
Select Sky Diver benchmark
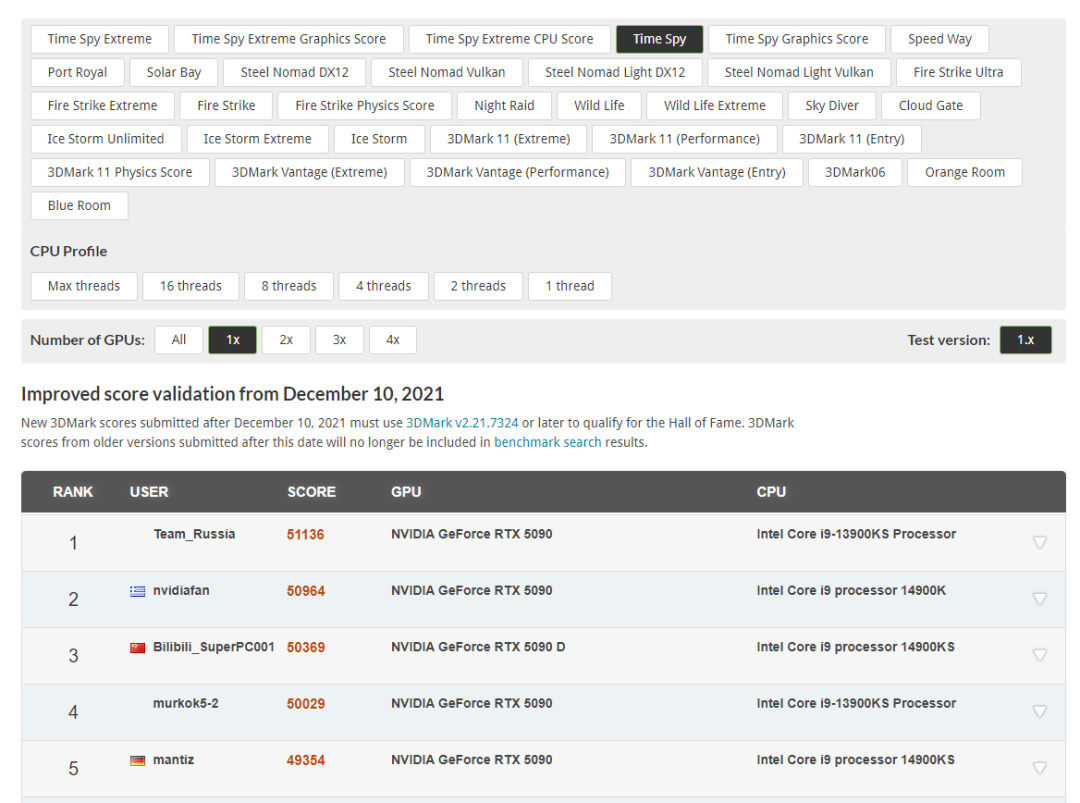click(x=832, y=105)
